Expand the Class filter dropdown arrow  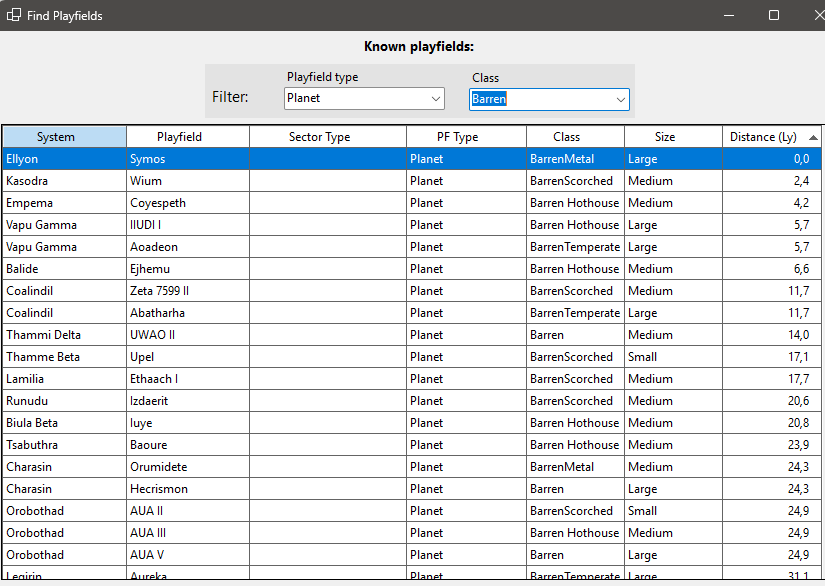tap(621, 99)
